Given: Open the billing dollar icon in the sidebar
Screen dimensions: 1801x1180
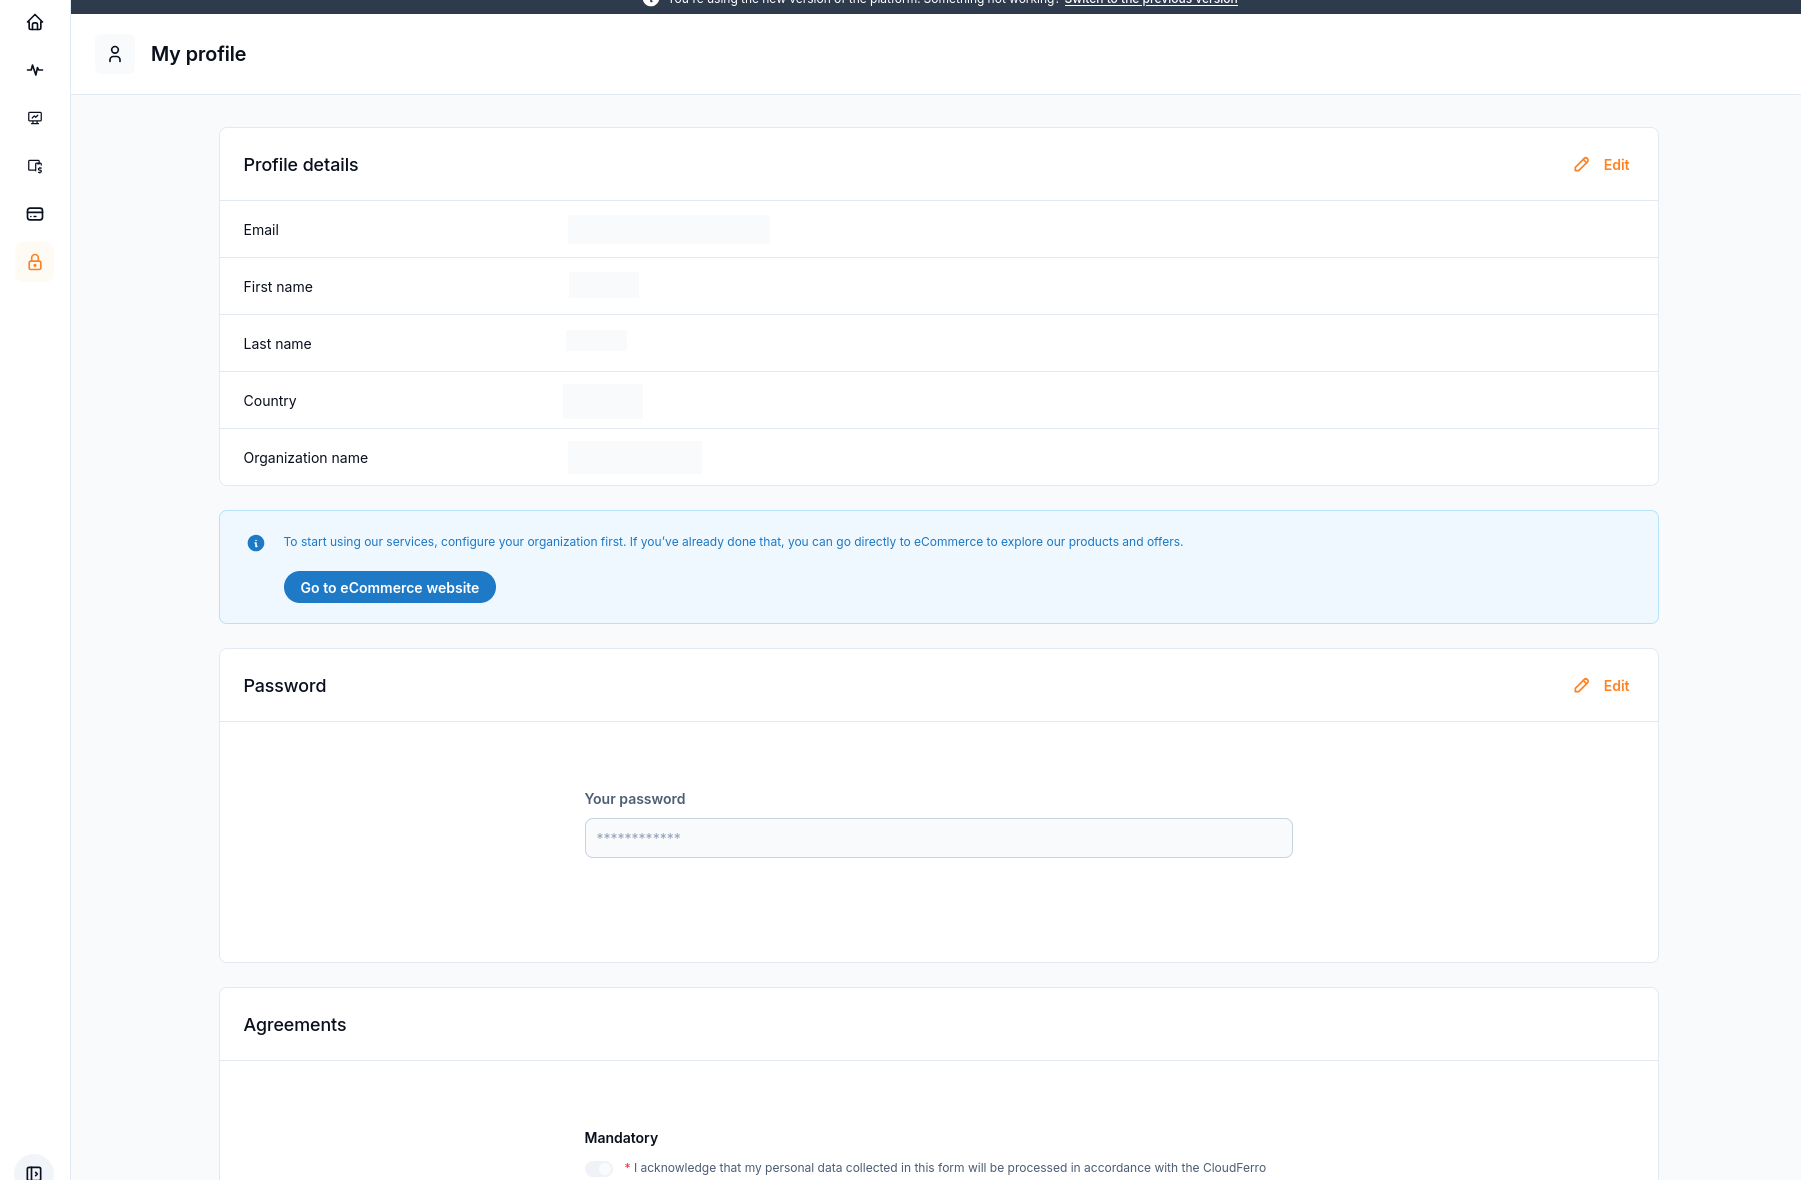Looking at the screenshot, I should 35,166.
